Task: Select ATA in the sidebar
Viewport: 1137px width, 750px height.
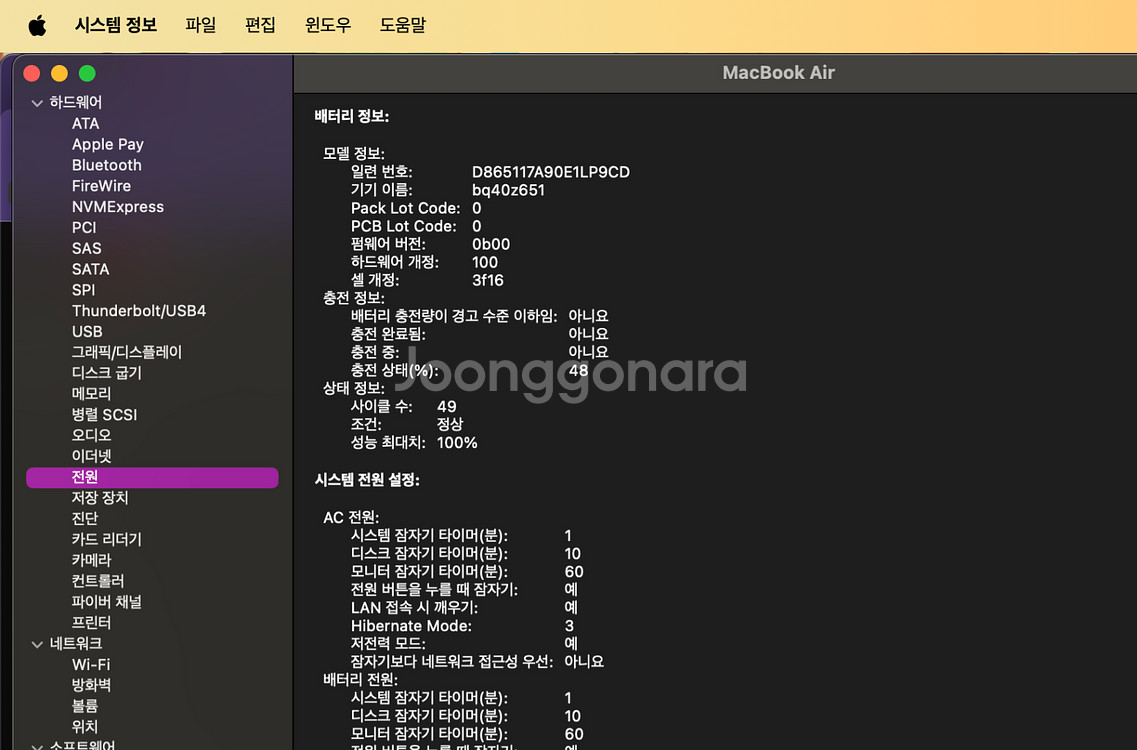Action: coord(86,123)
